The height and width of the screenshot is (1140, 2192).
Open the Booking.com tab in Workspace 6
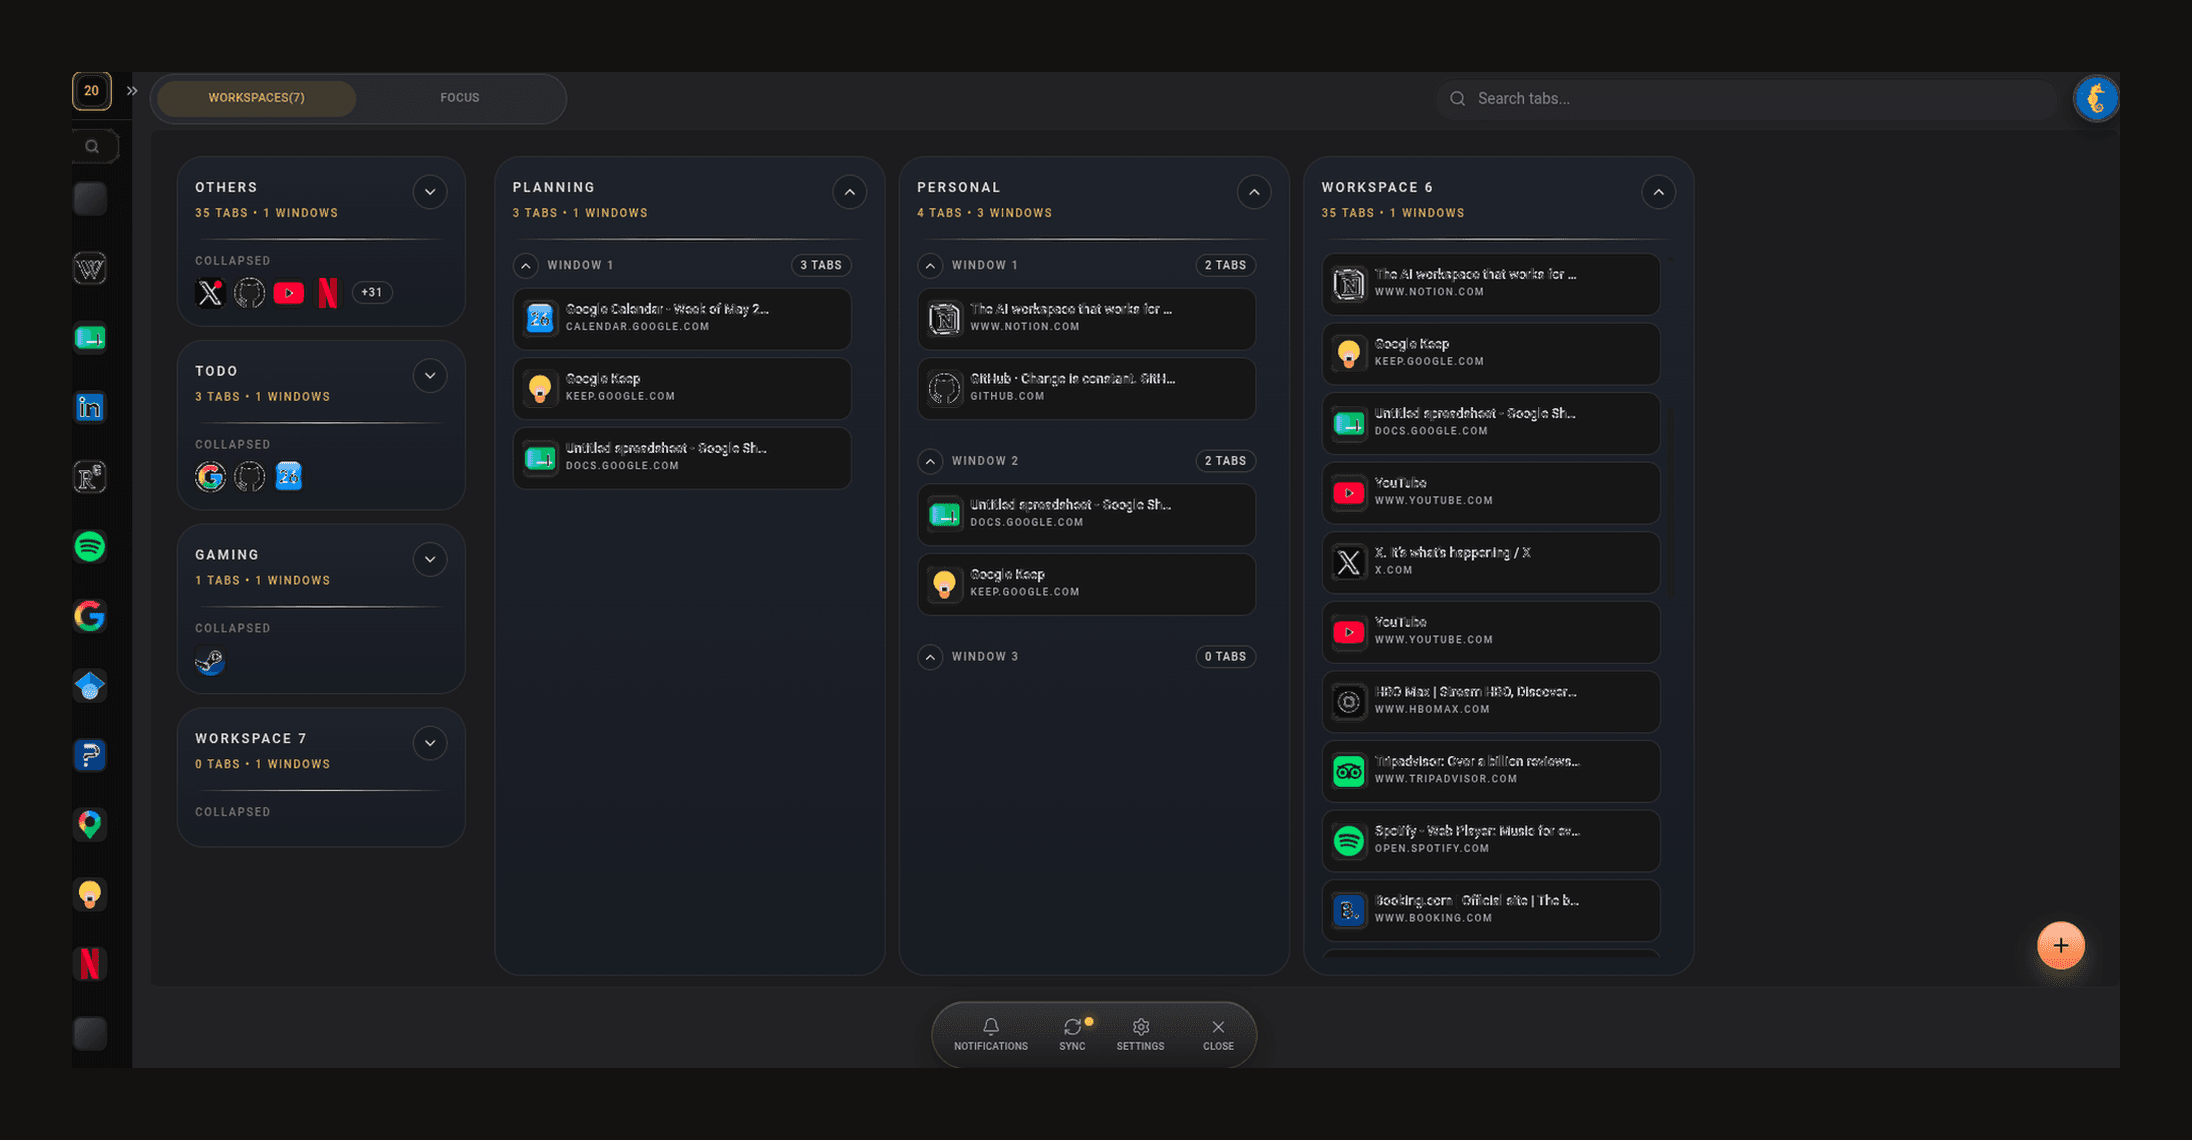coord(1491,910)
